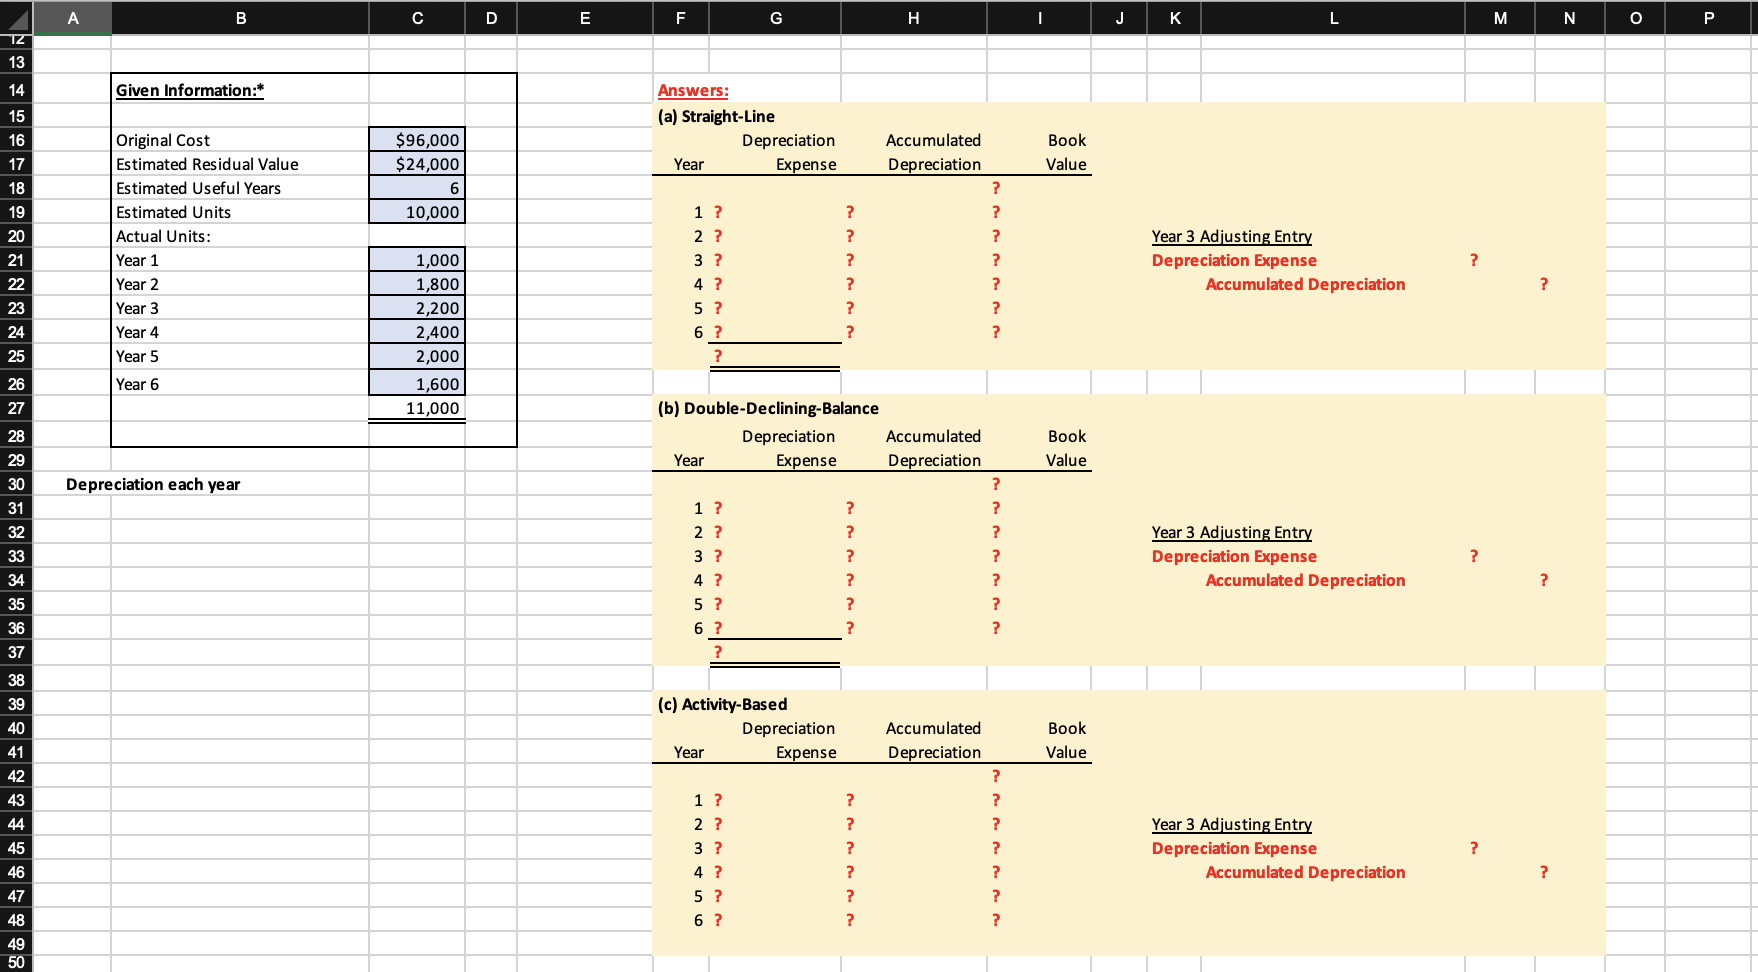Select the row 49 header
The height and width of the screenshot is (972, 1758).
pyautogui.click(x=16, y=944)
